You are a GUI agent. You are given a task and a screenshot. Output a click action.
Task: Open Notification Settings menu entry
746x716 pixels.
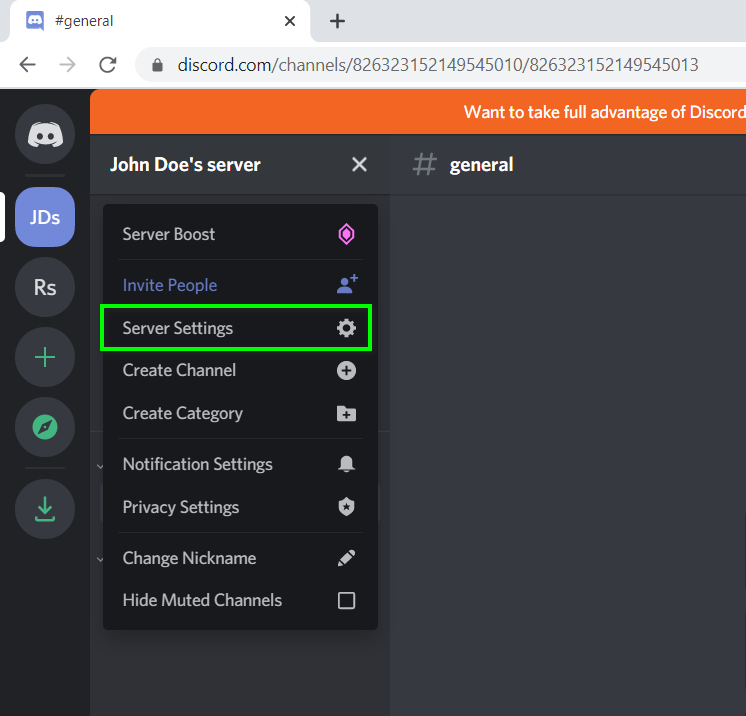point(240,464)
